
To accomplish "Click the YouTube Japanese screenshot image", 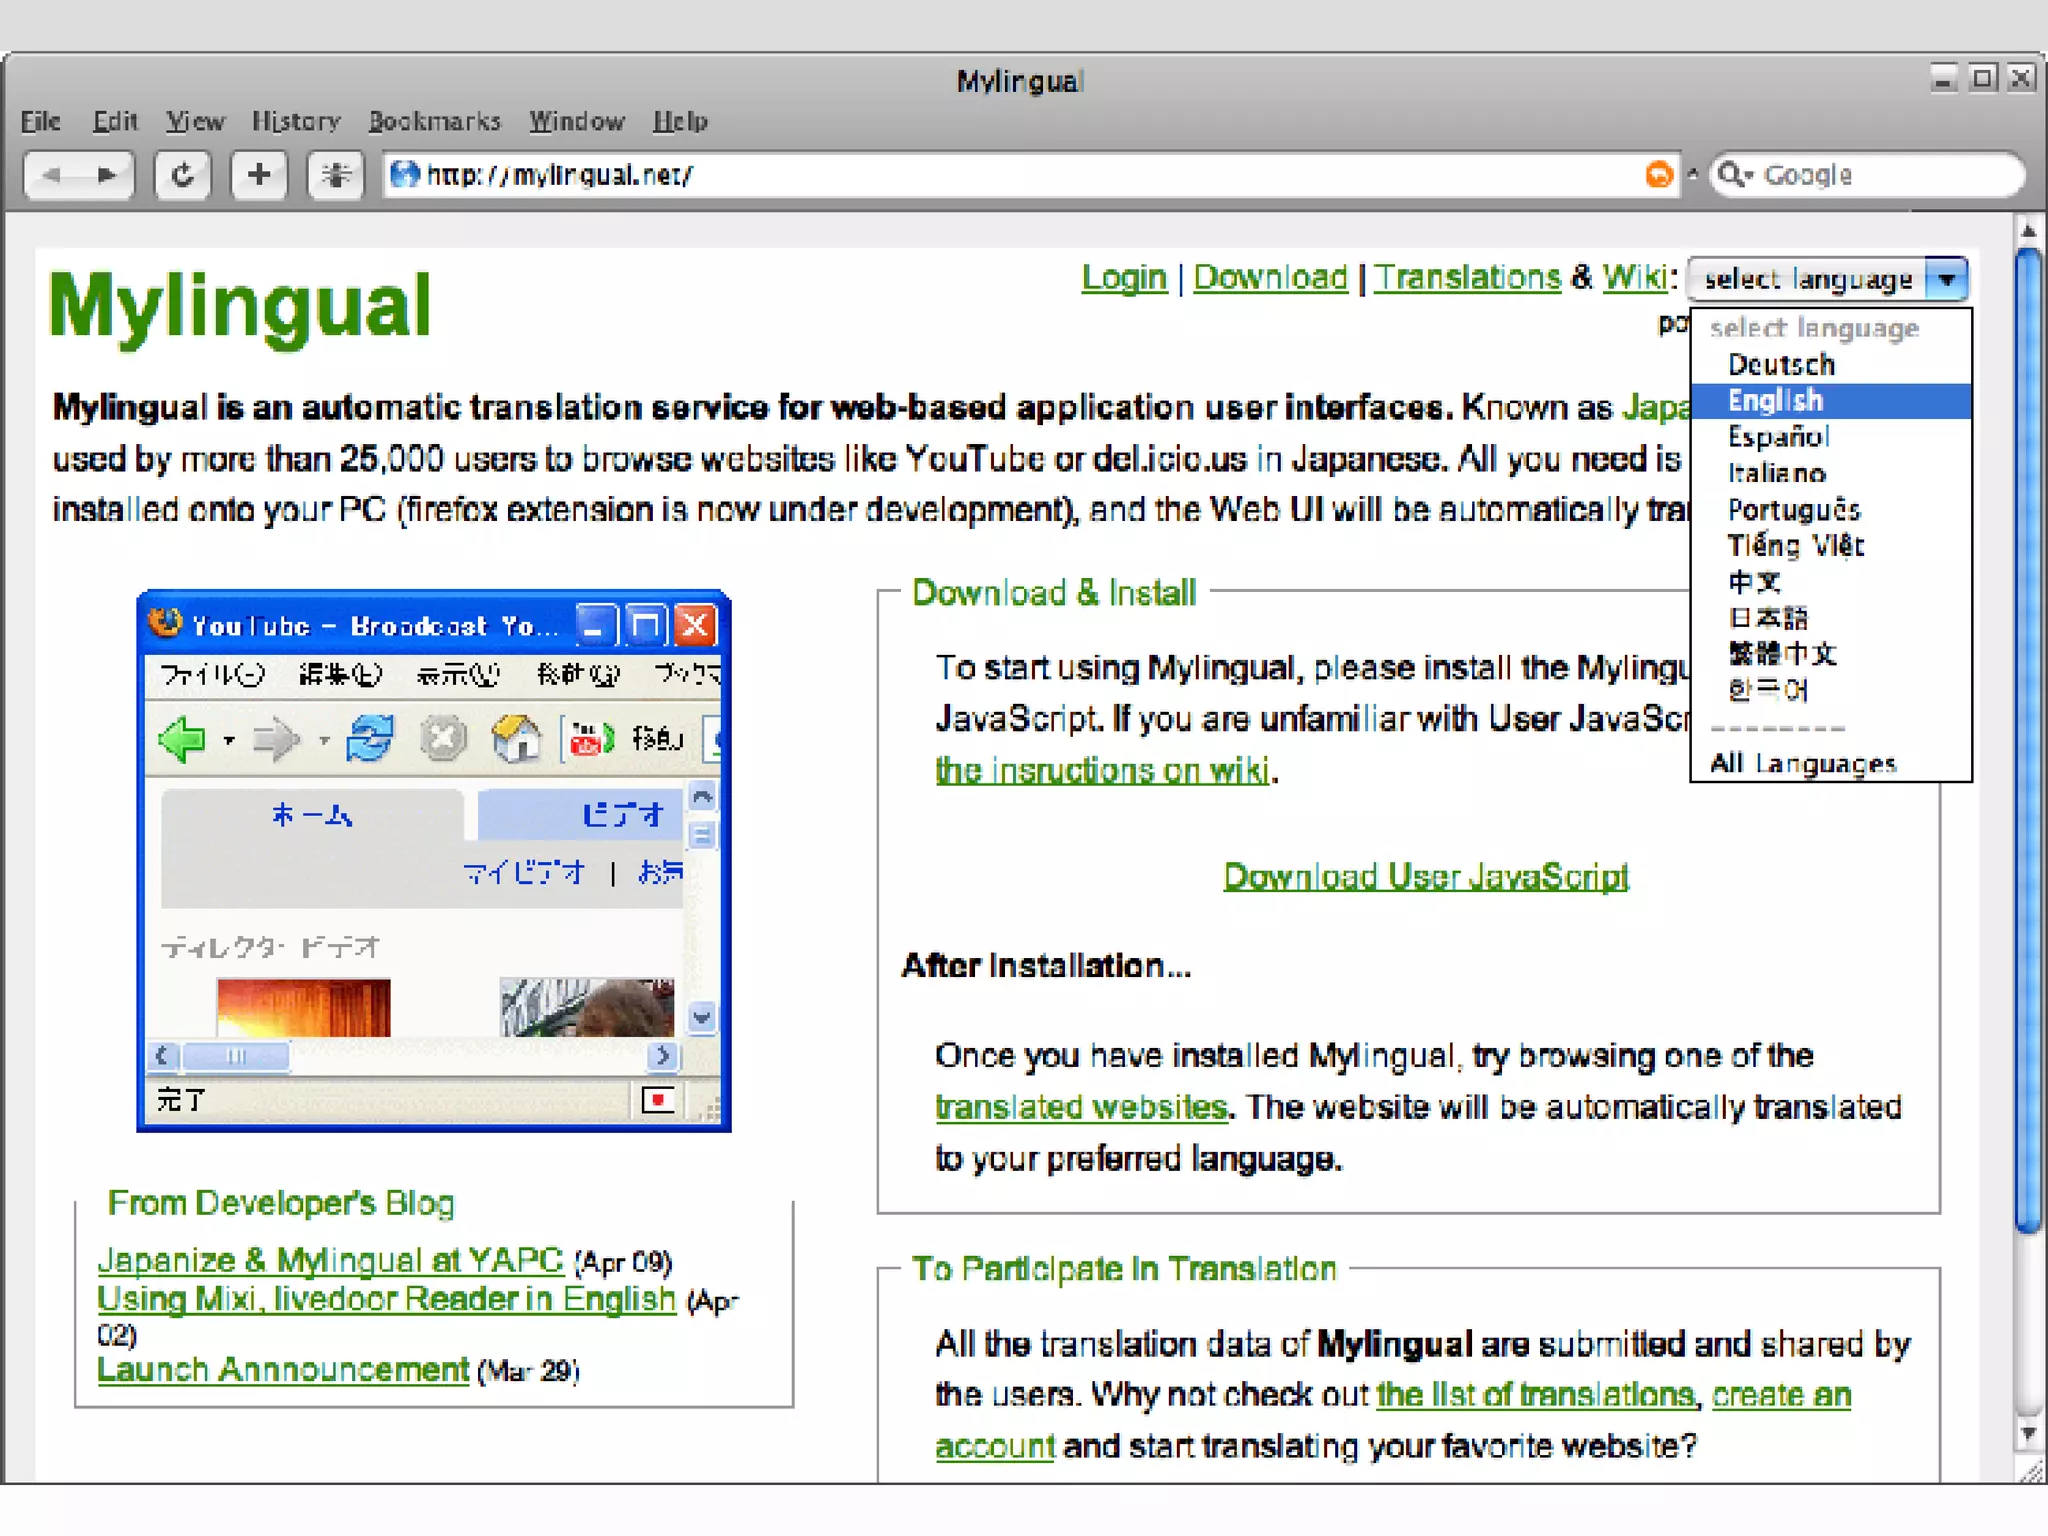I will tap(433, 860).
